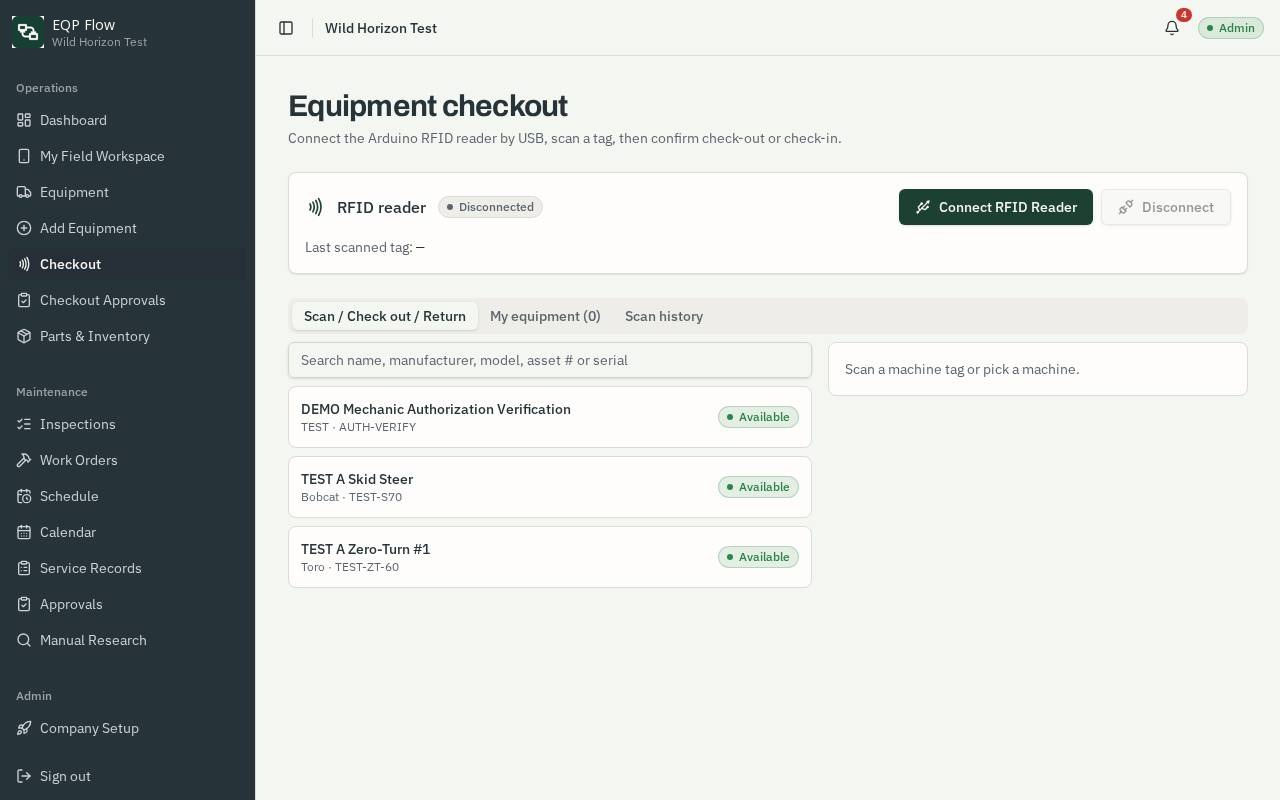Switch to the Scan history tab
This screenshot has width=1280, height=800.
(664, 316)
